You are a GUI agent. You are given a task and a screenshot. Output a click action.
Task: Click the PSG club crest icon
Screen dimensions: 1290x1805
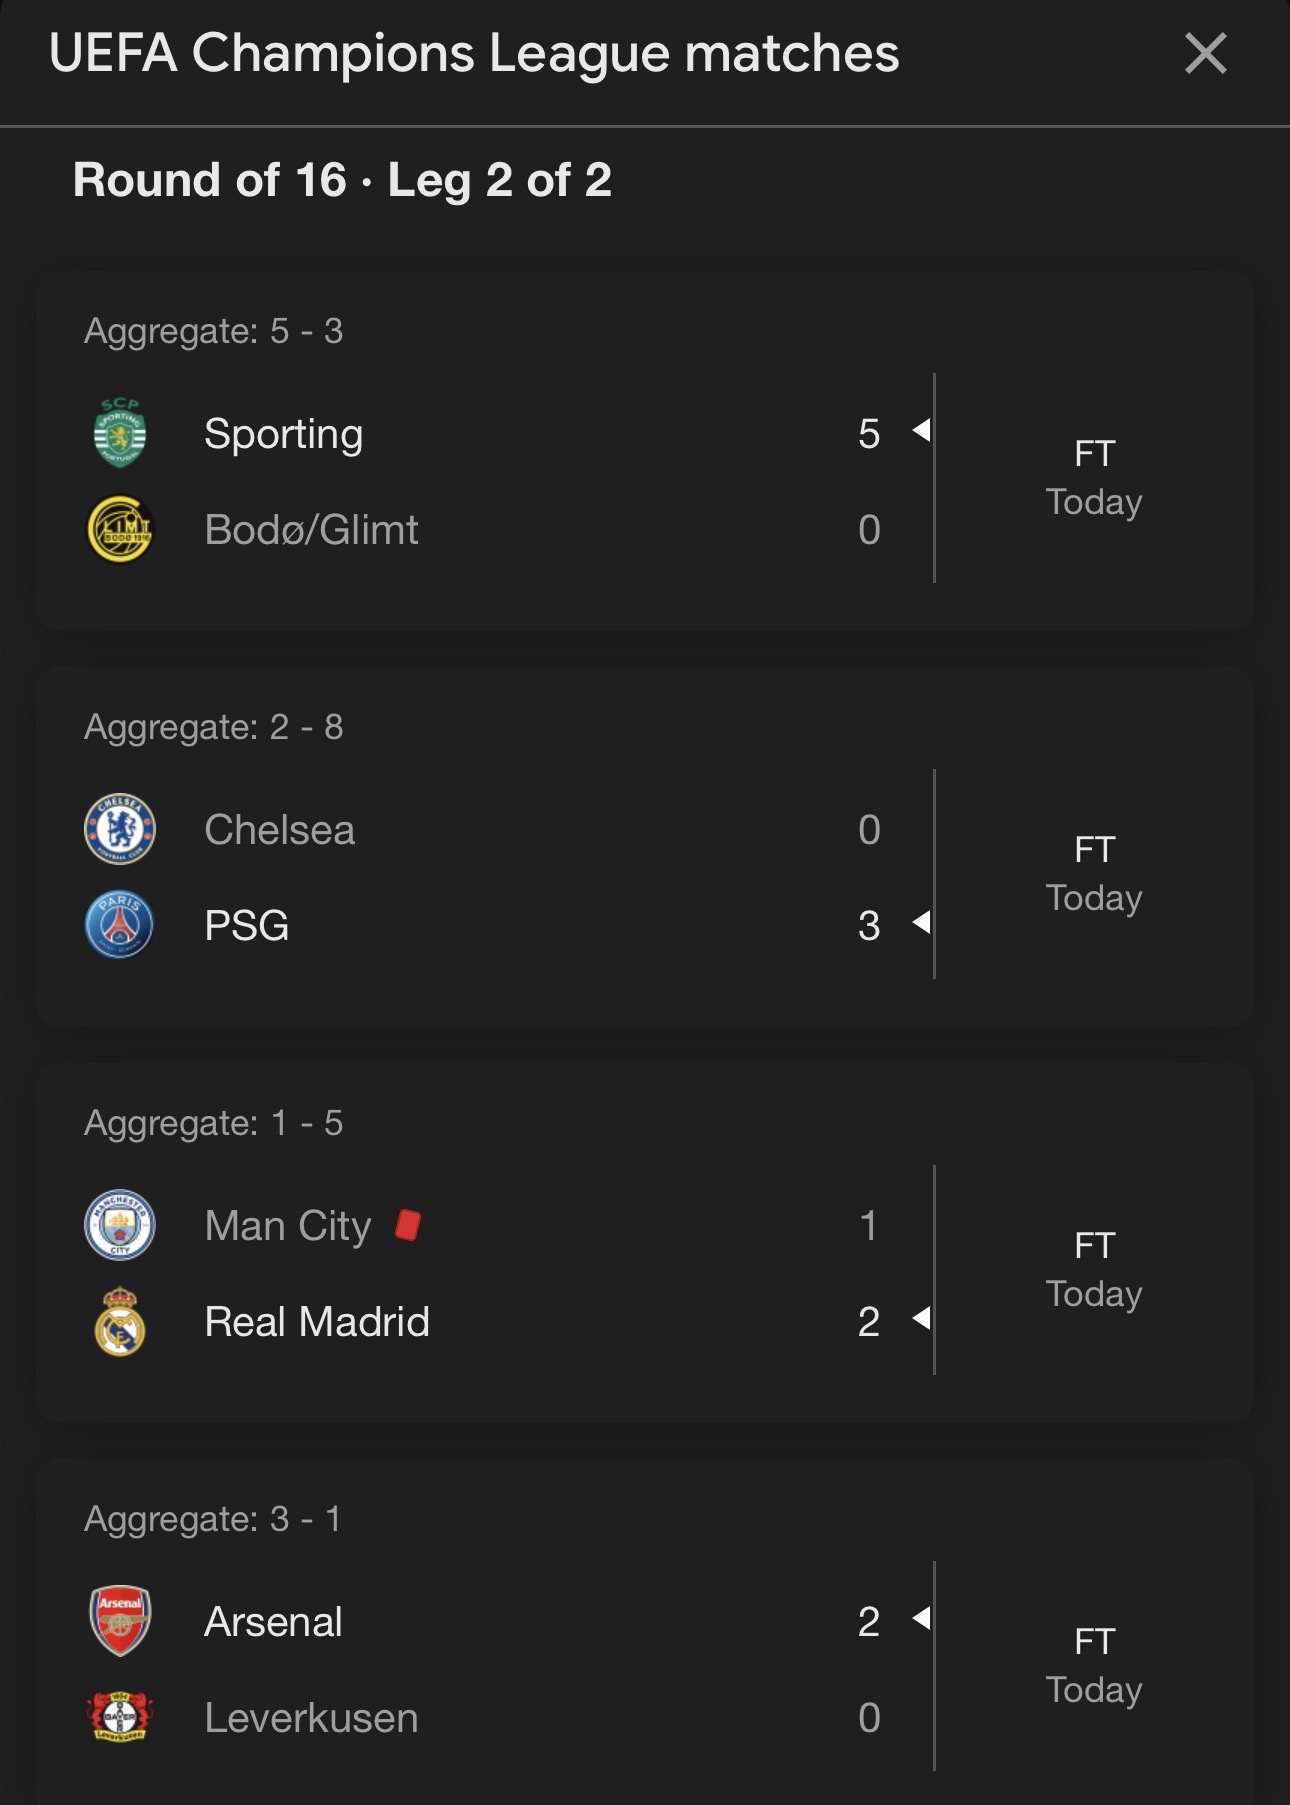(x=120, y=925)
